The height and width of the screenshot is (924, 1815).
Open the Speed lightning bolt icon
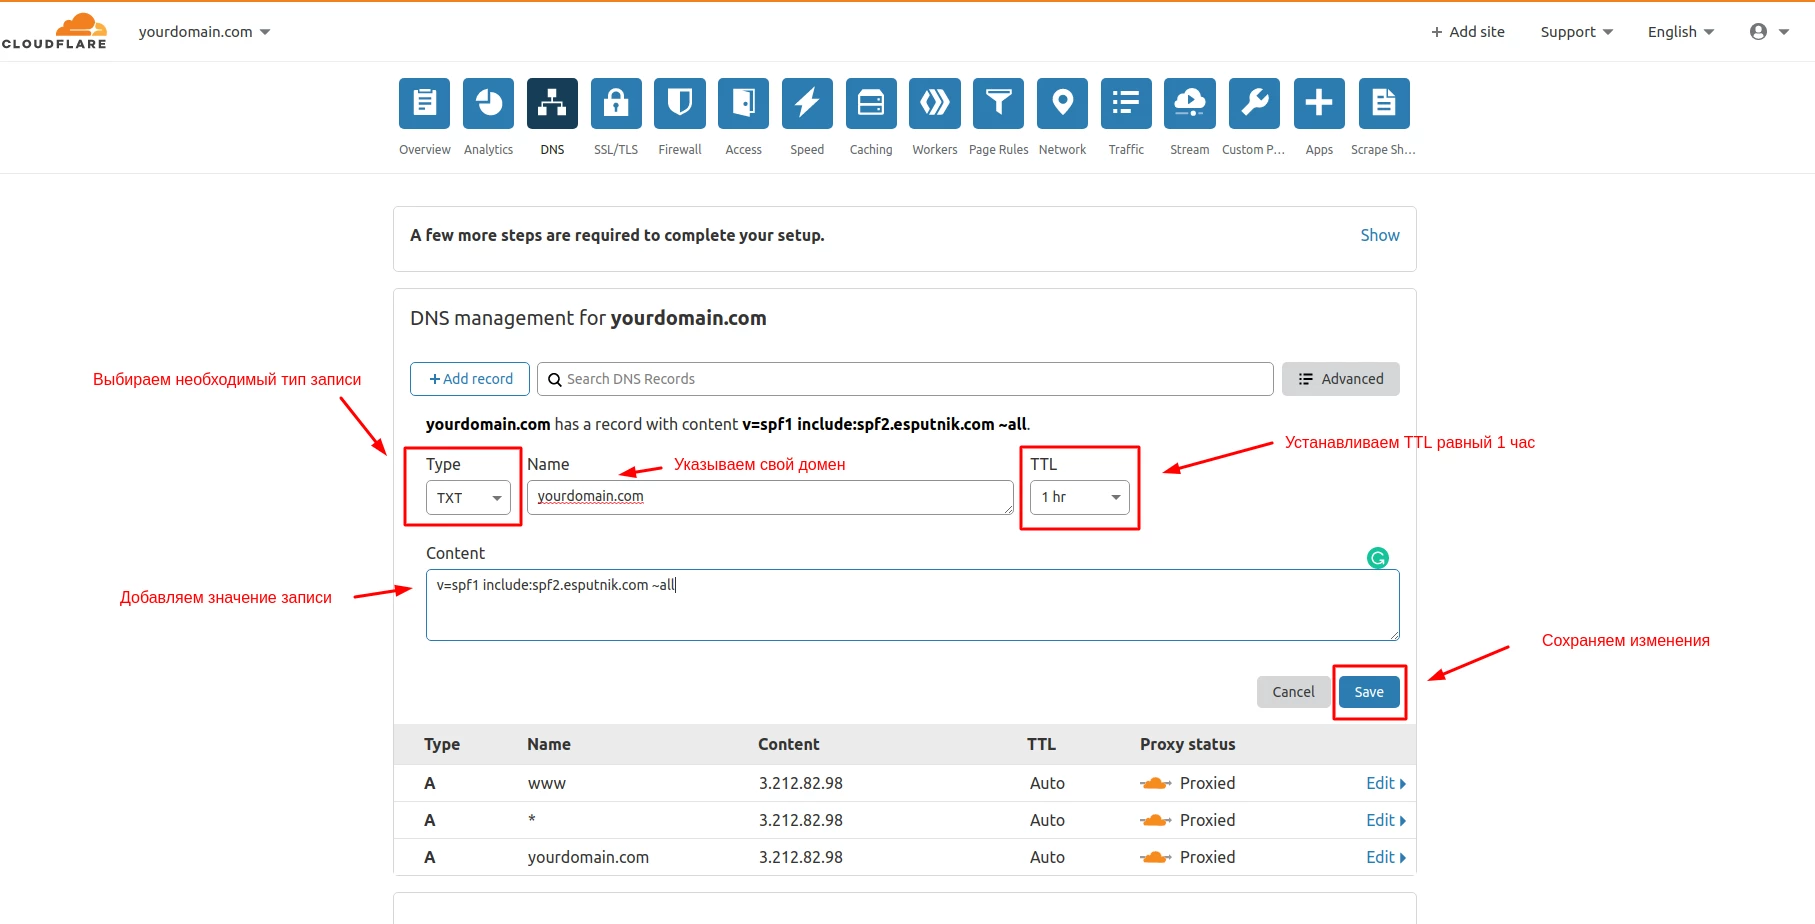pyautogui.click(x=807, y=104)
